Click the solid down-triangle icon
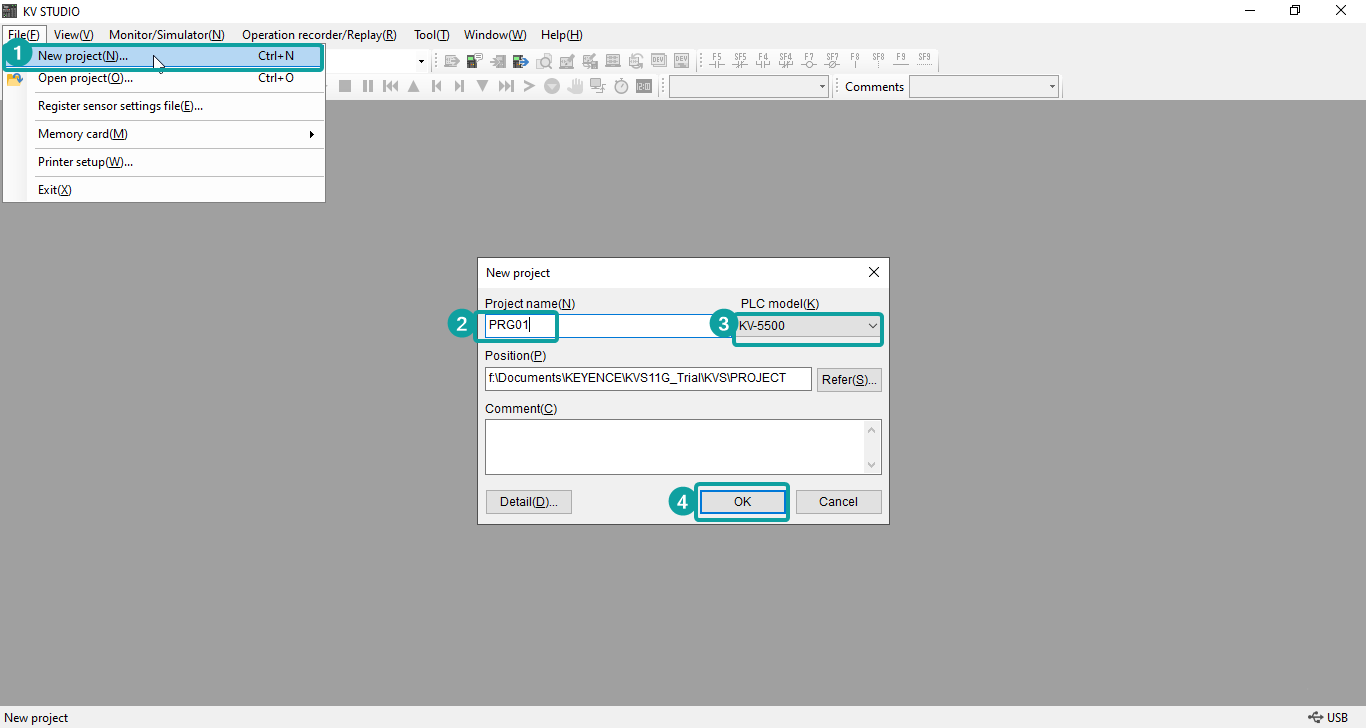The height and width of the screenshot is (728, 1366). click(x=483, y=86)
